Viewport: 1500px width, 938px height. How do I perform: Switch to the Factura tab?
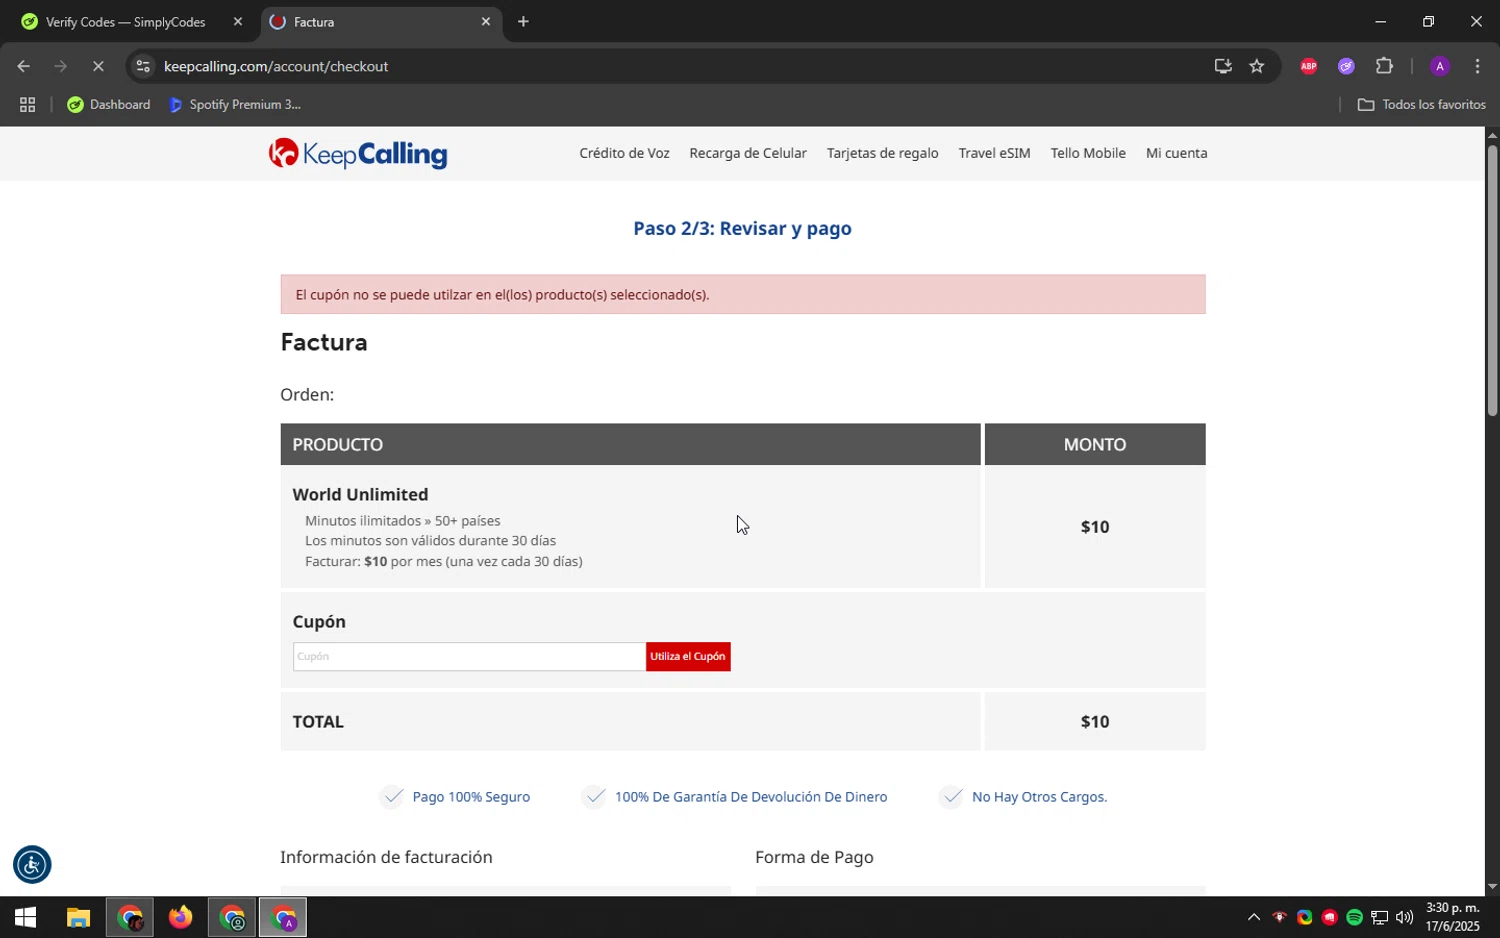click(380, 22)
